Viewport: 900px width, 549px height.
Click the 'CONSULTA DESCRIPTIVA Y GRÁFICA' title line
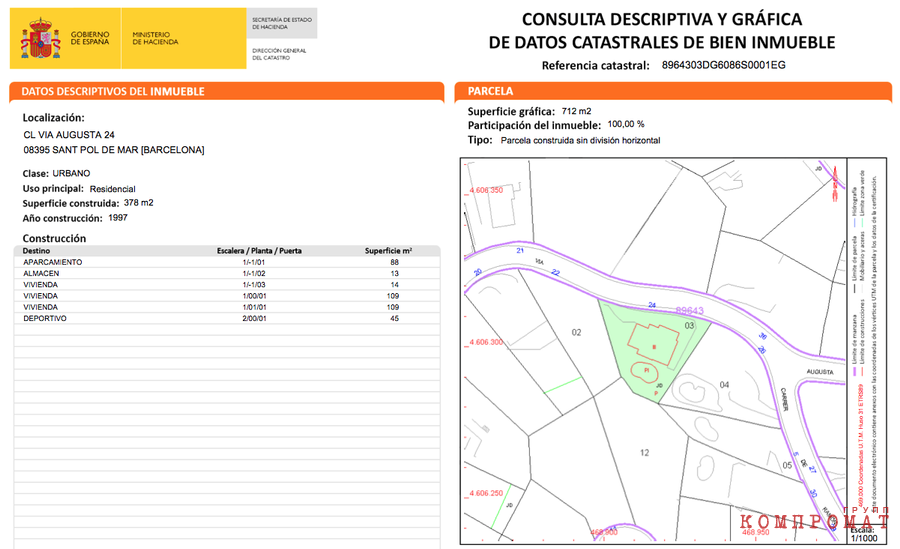point(662,20)
